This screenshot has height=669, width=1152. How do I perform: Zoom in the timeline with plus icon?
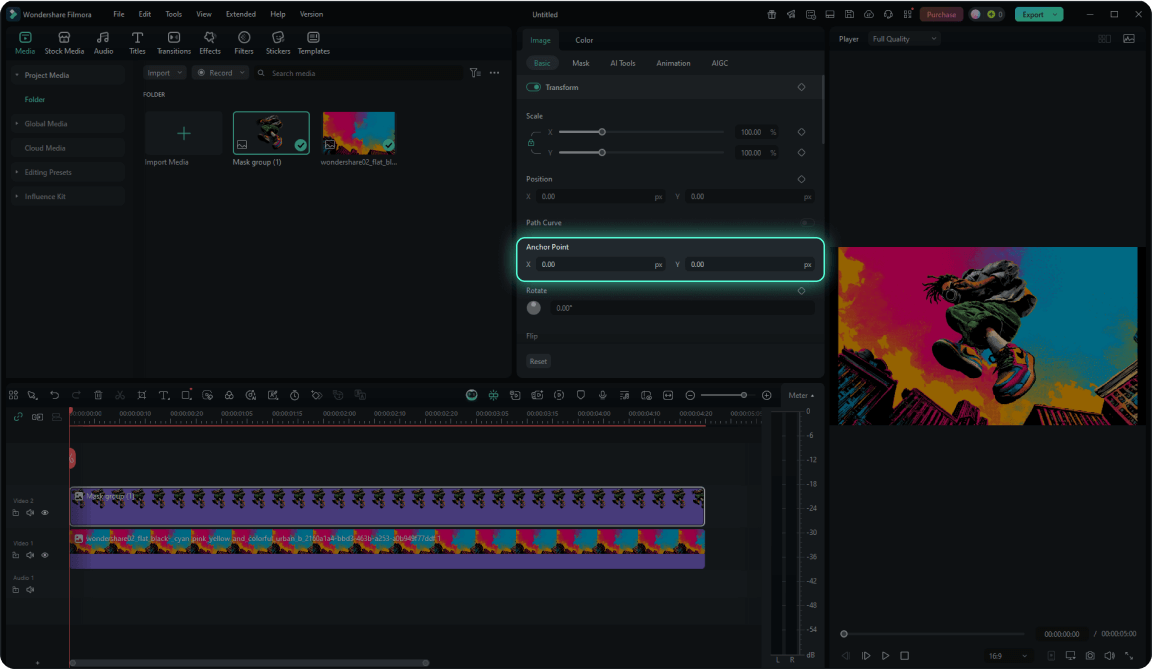click(766, 395)
